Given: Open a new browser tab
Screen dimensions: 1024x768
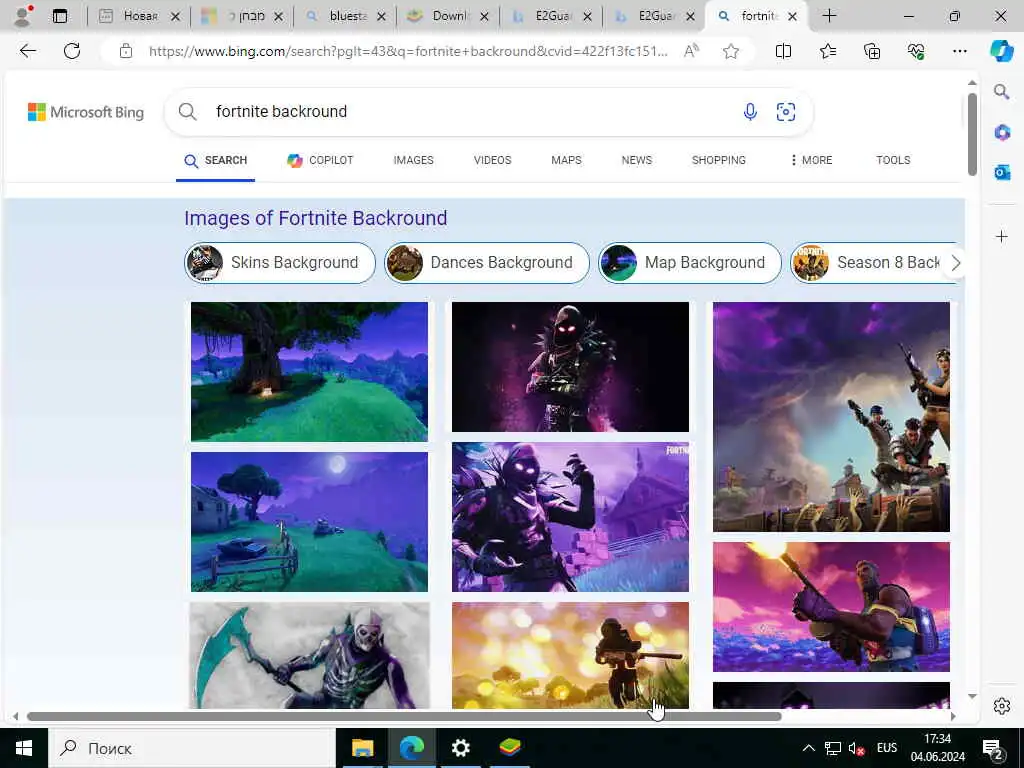Looking at the screenshot, I should [x=829, y=16].
